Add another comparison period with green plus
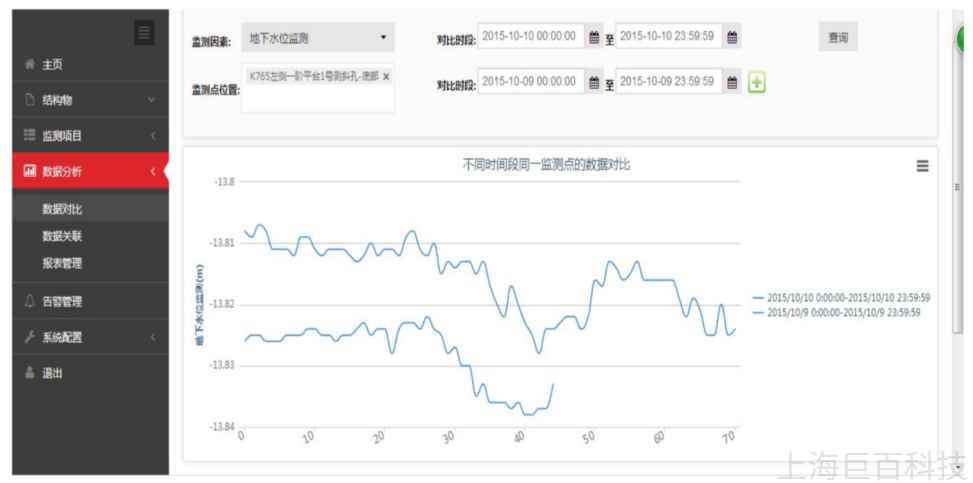 point(757,83)
